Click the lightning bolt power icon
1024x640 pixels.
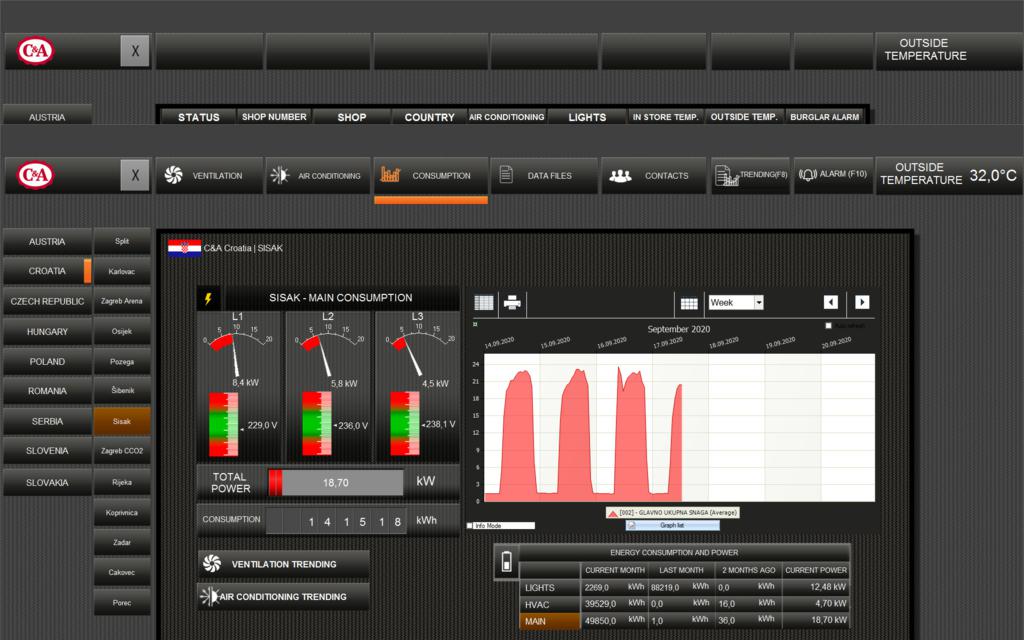click(x=208, y=298)
